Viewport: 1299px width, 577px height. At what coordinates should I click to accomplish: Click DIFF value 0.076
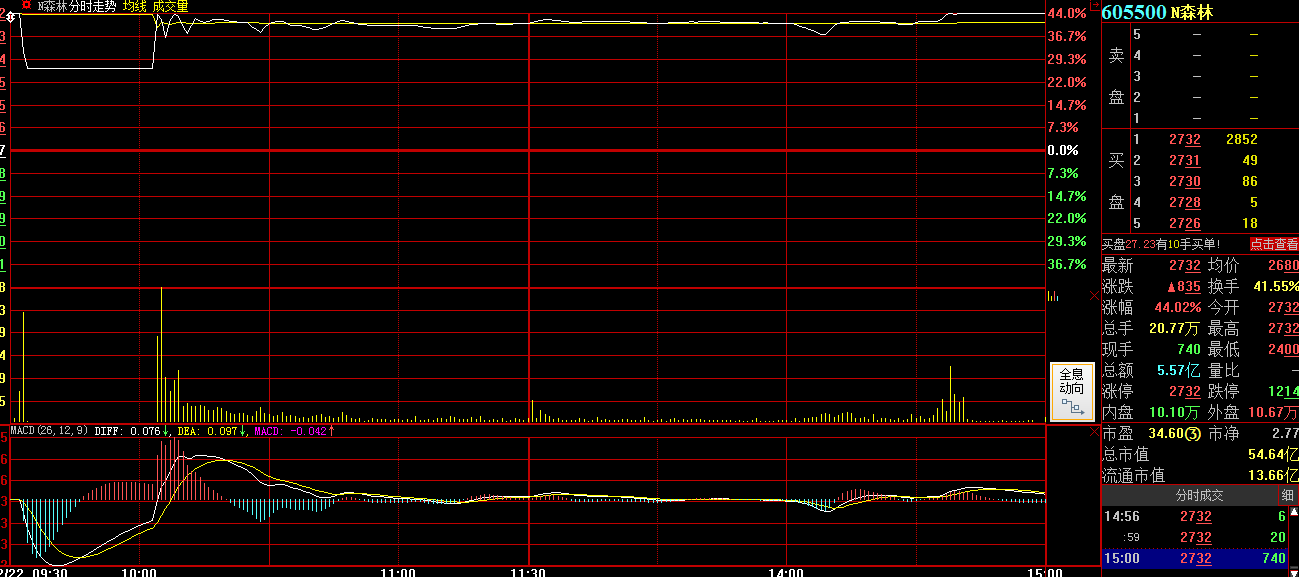146,432
